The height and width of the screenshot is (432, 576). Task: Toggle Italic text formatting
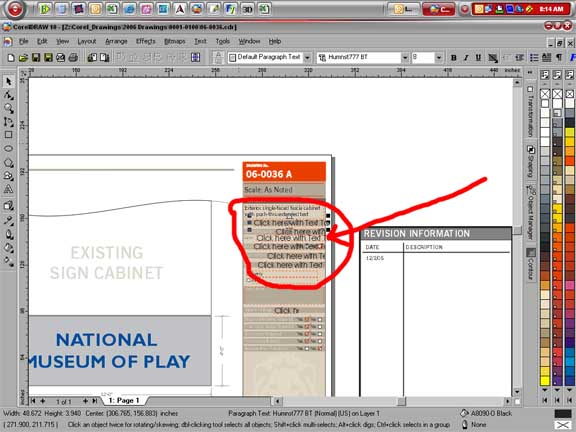(466, 58)
